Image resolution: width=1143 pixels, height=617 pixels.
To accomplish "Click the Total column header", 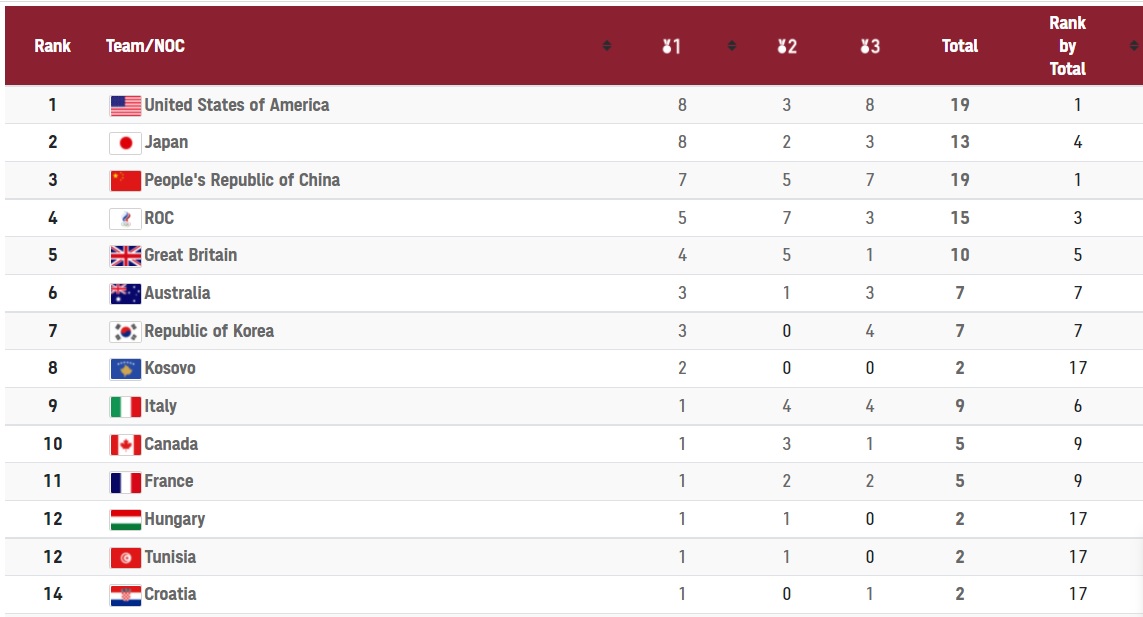I will [x=959, y=46].
